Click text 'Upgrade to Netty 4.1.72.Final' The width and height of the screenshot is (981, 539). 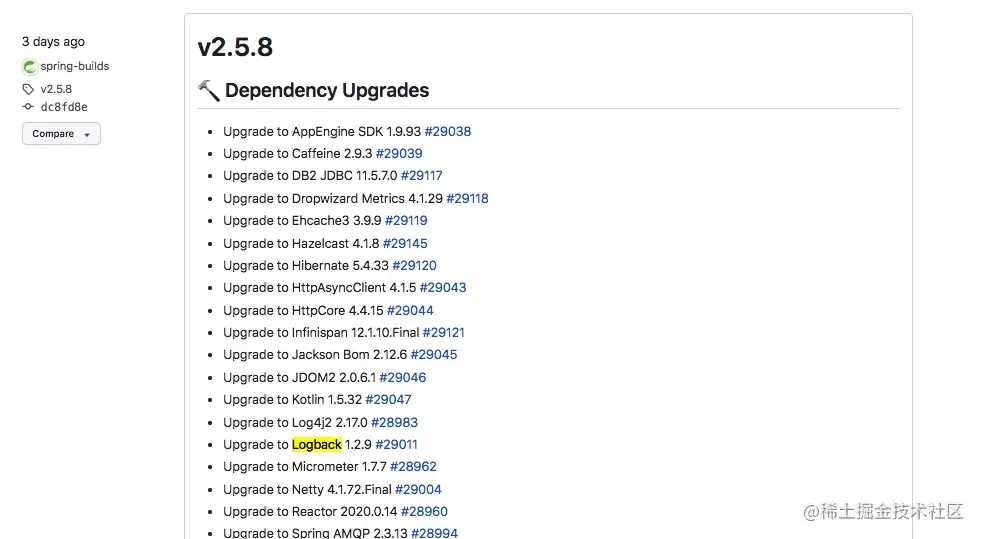(307, 490)
